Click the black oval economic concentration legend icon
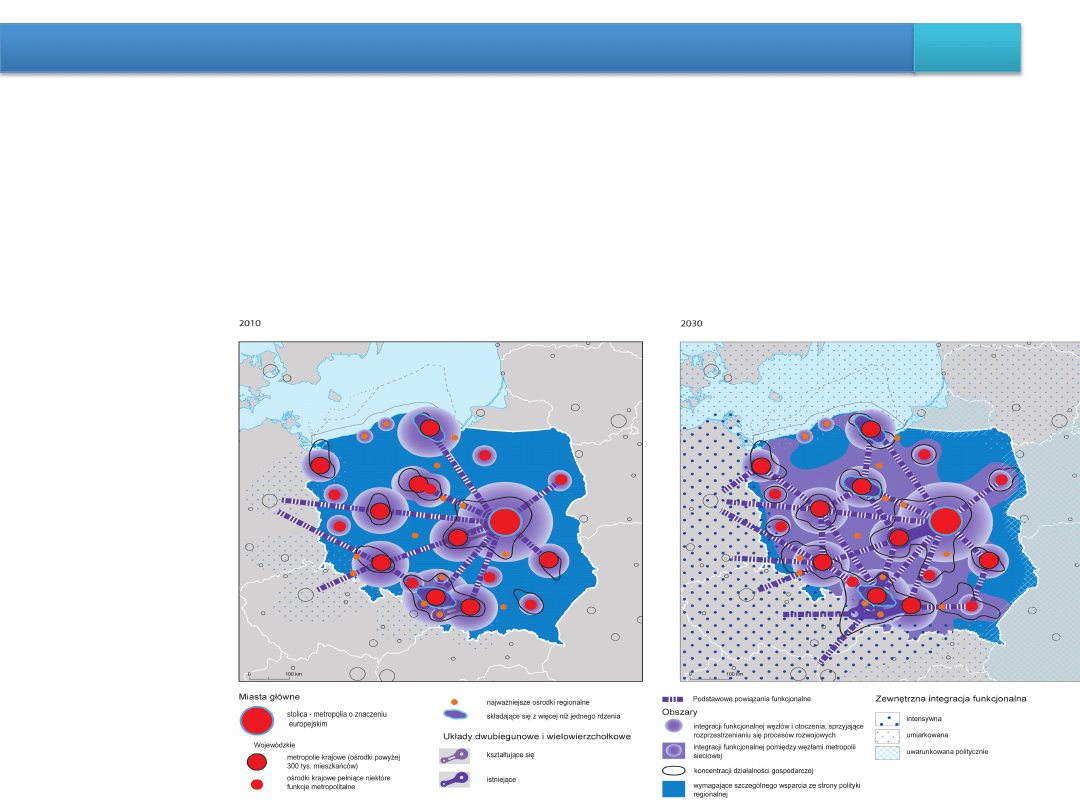Viewport: 1080px width, 810px height. (x=673, y=771)
